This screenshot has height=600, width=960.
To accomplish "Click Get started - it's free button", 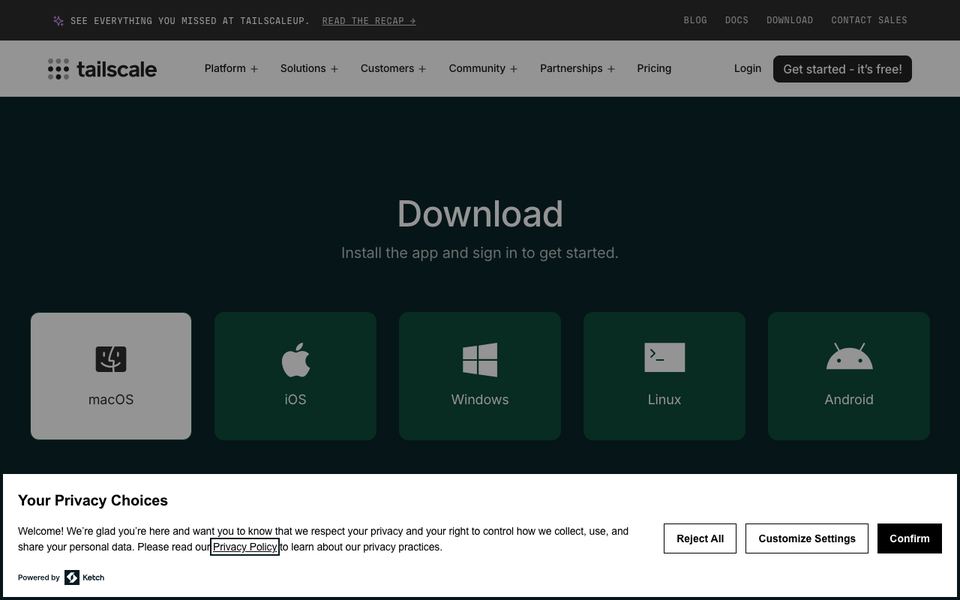I will (x=842, y=69).
